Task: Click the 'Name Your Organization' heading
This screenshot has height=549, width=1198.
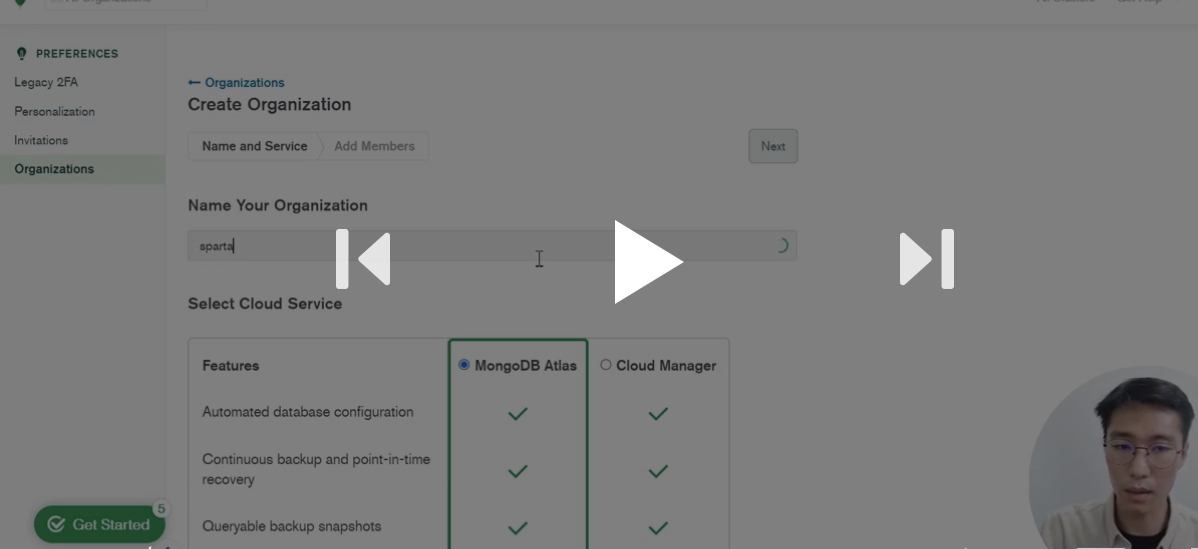Action: 277,205
